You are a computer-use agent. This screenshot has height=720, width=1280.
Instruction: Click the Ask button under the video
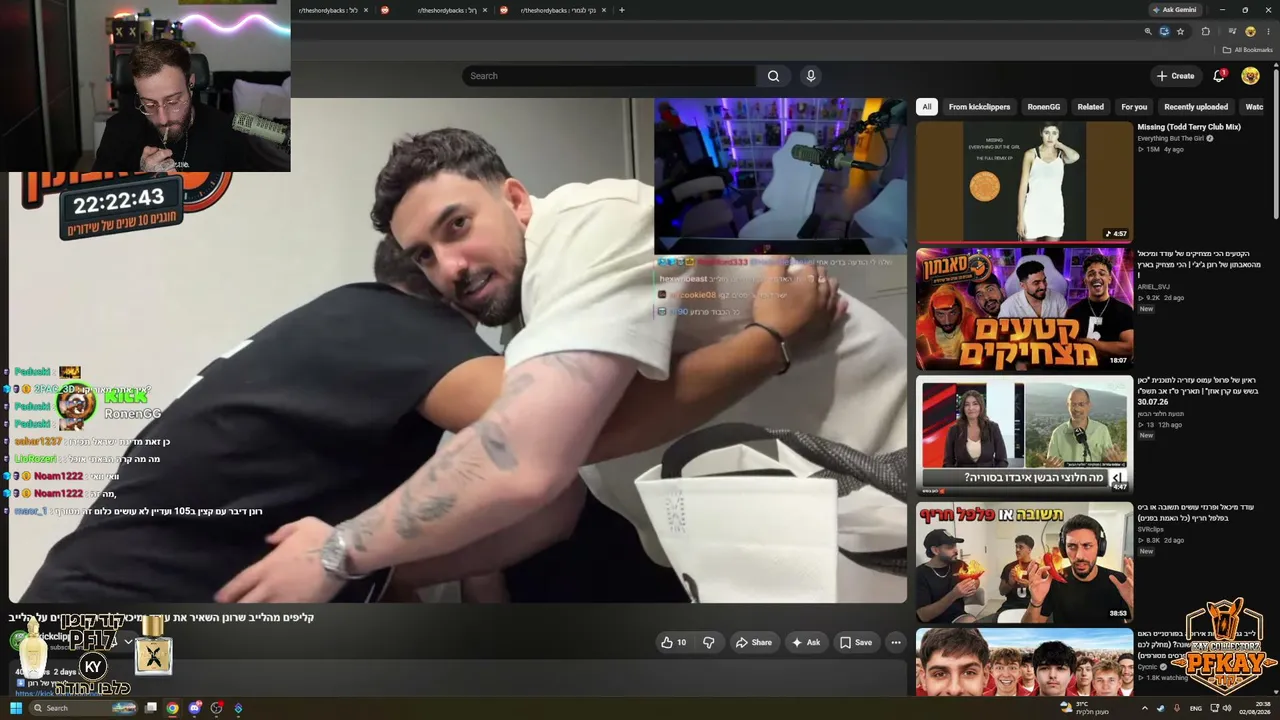(x=806, y=642)
